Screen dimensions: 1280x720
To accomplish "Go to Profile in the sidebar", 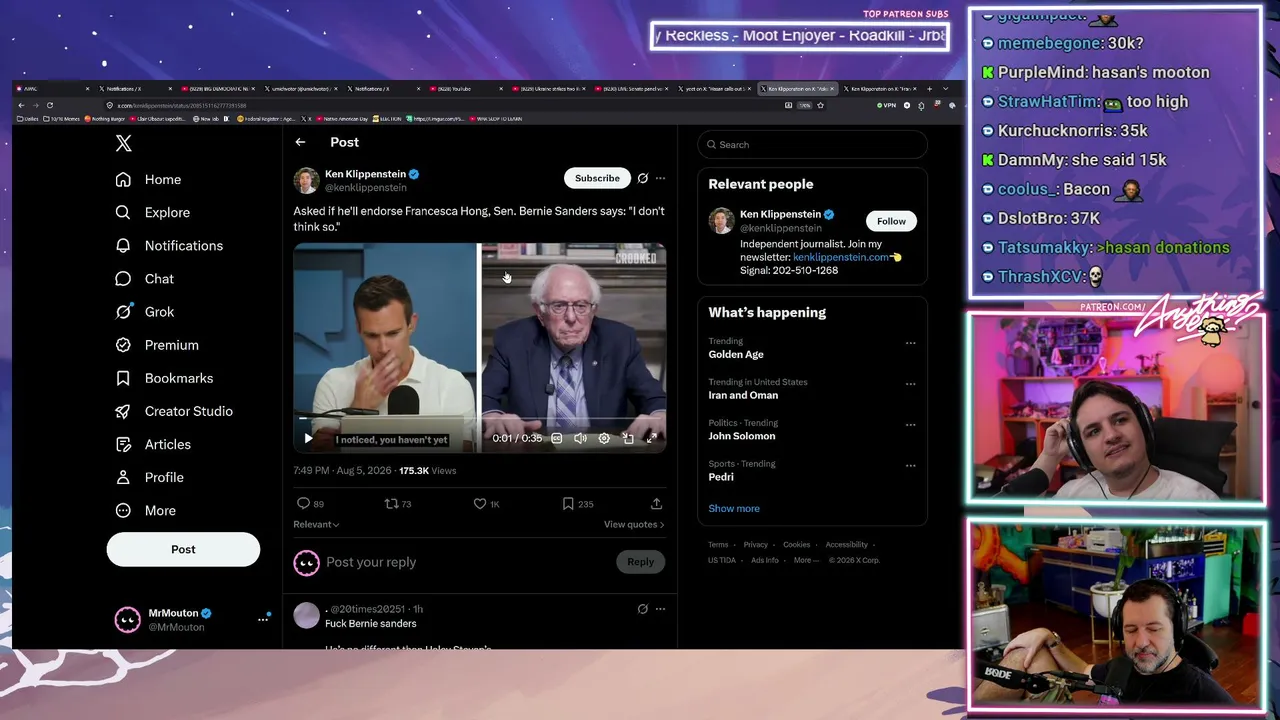I will tap(149, 477).
